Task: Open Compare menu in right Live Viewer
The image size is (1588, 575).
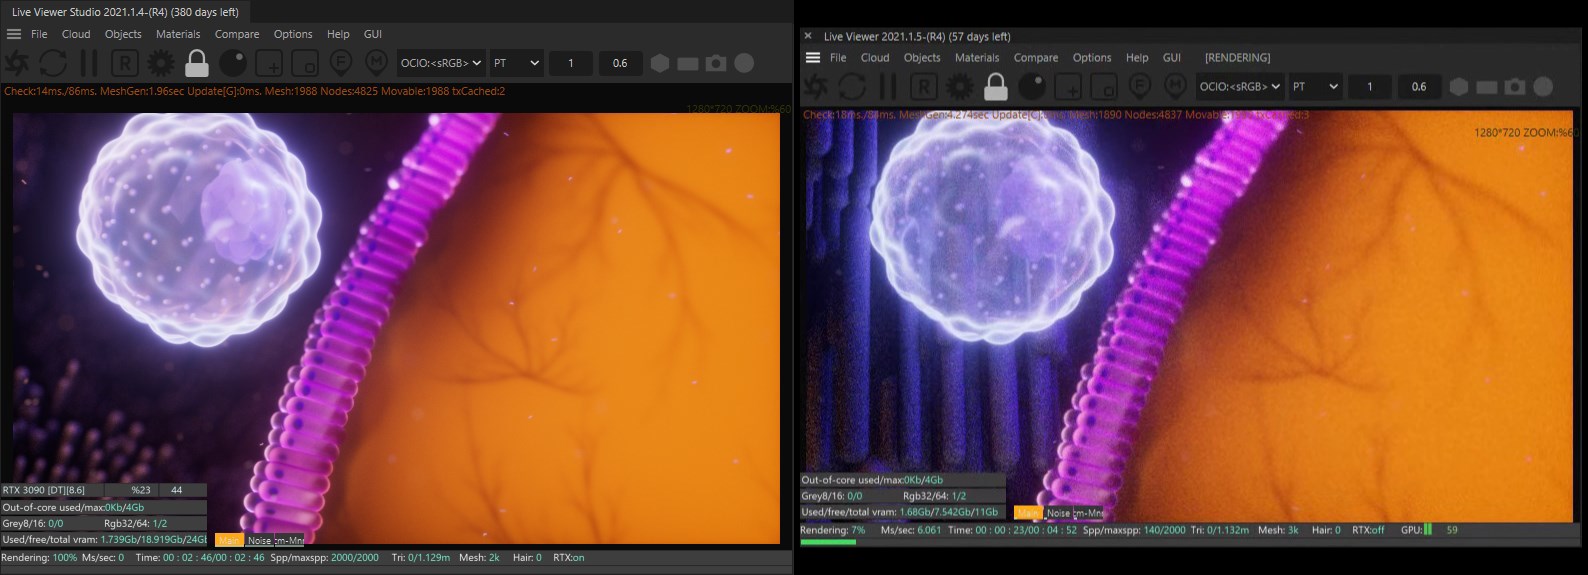Action: tap(1036, 58)
